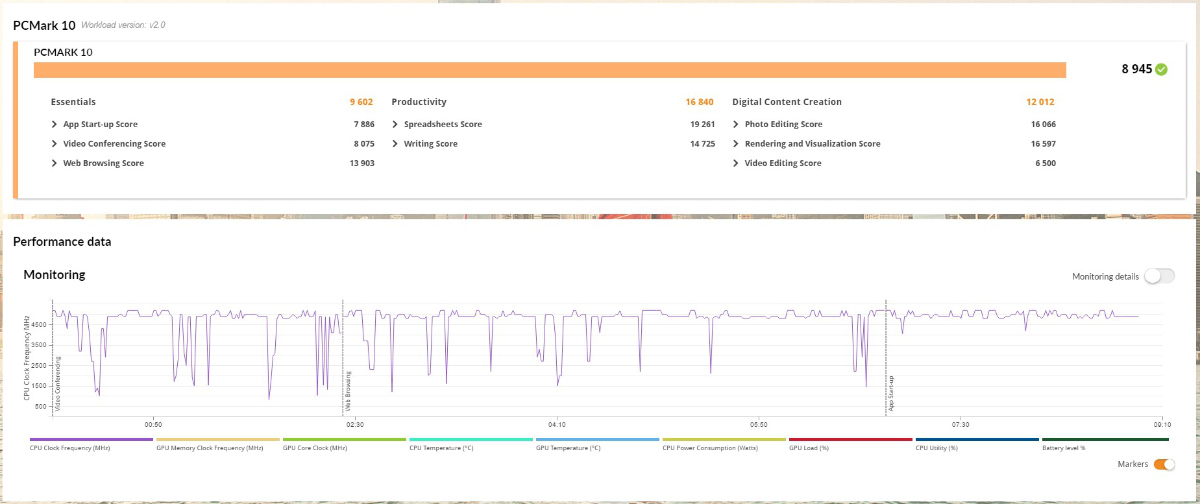Select the GPU Load legend swatch
The width and height of the screenshot is (1200, 504).
851,439
